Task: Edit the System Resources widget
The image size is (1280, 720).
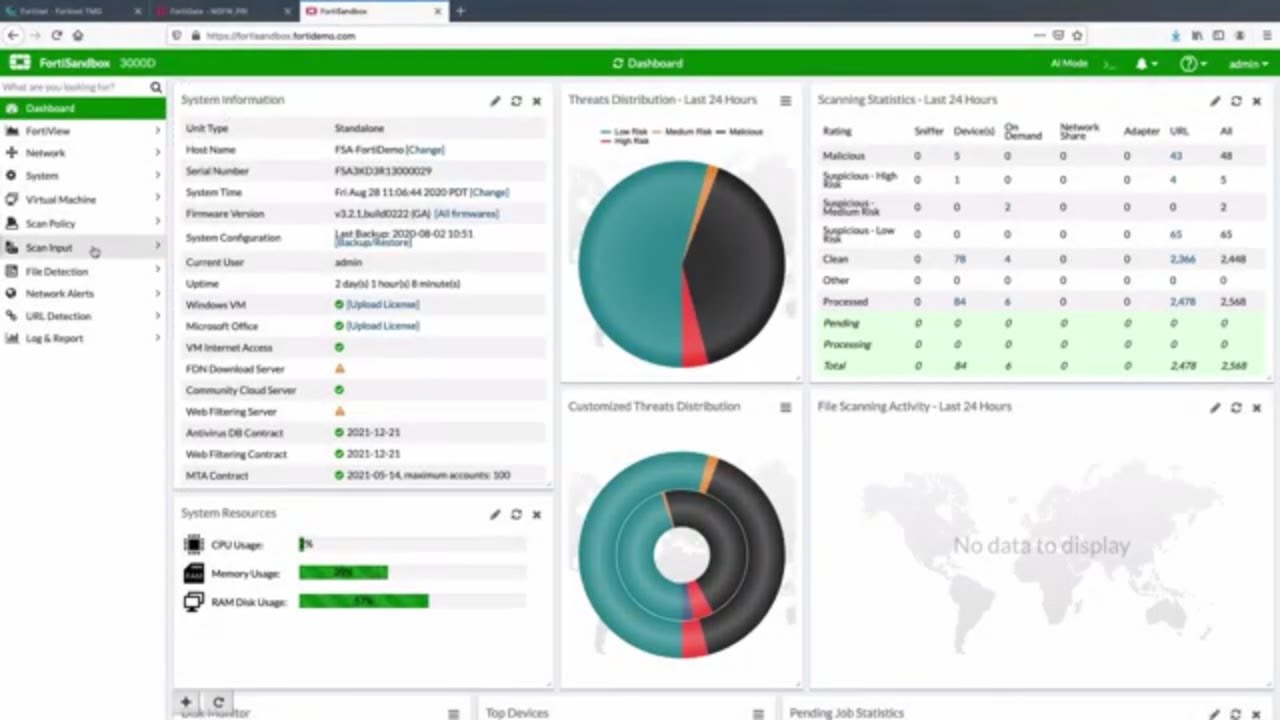Action: [495, 514]
